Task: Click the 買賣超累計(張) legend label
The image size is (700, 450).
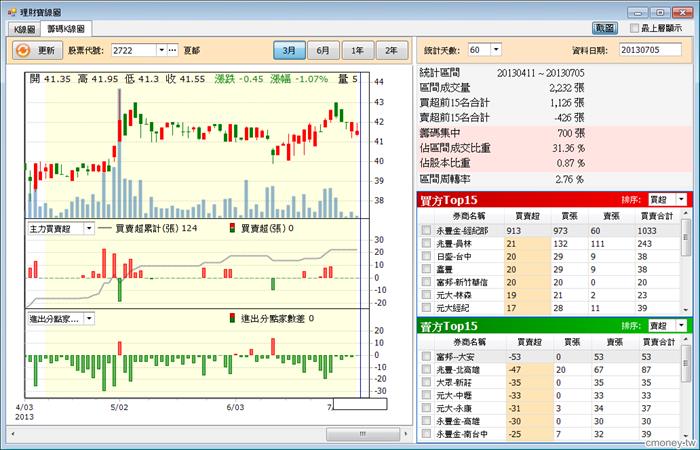Action: click(148, 228)
